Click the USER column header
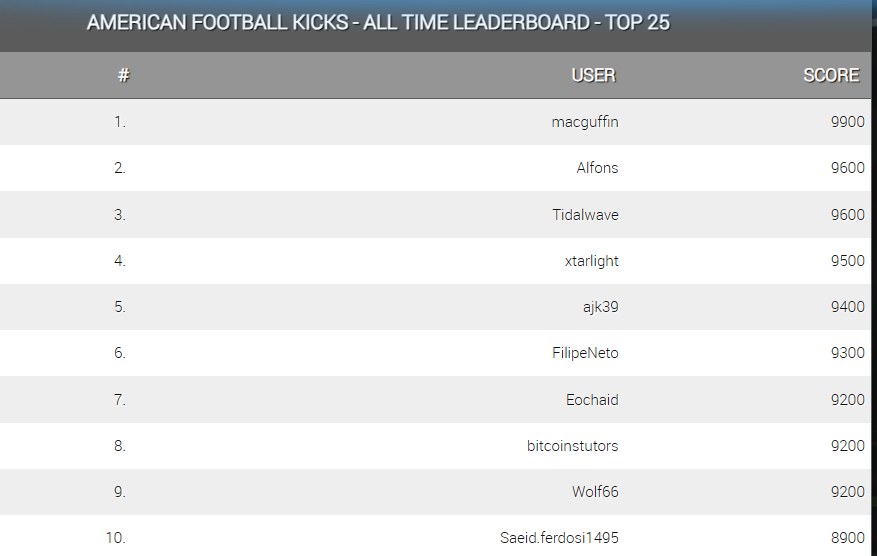This screenshot has width=877, height=556. (x=593, y=75)
